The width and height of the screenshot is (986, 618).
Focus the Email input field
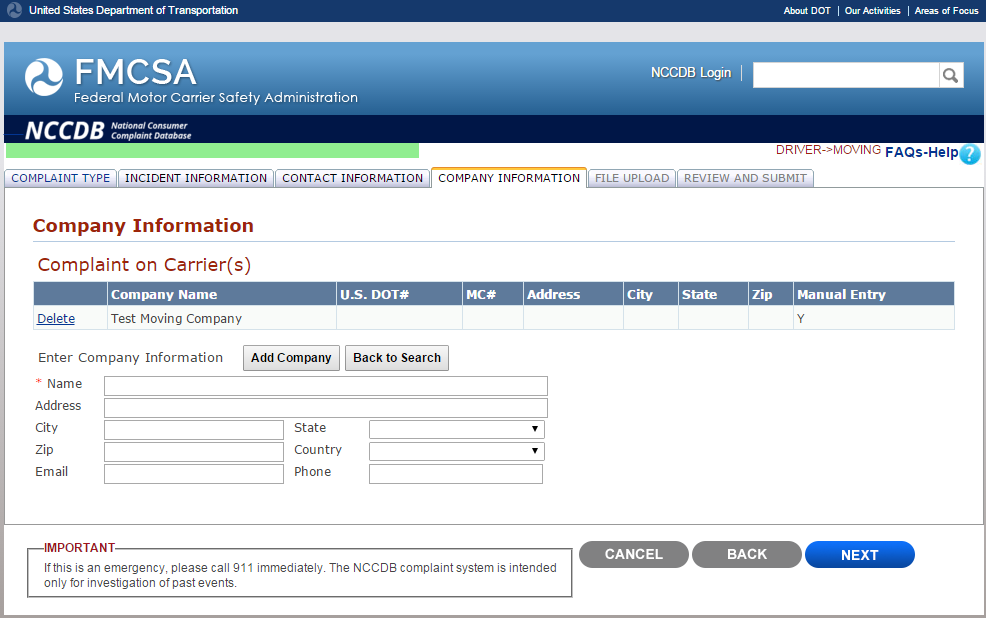coord(194,474)
